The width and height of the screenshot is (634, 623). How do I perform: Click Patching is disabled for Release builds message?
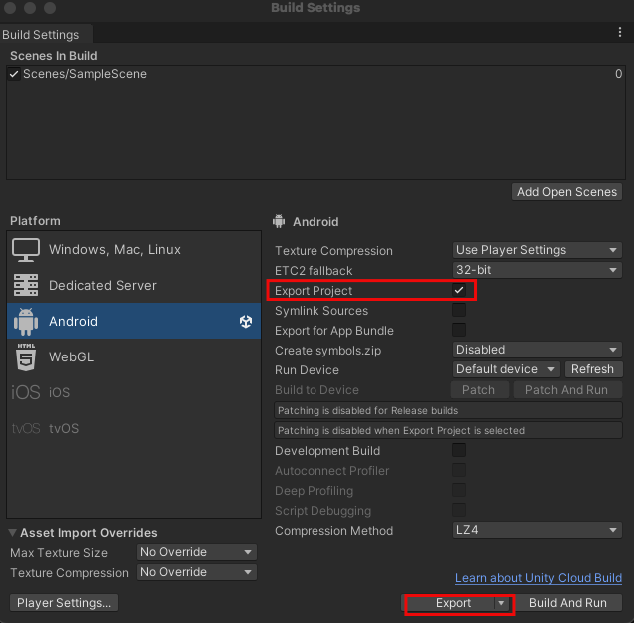[x=448, y=410]
